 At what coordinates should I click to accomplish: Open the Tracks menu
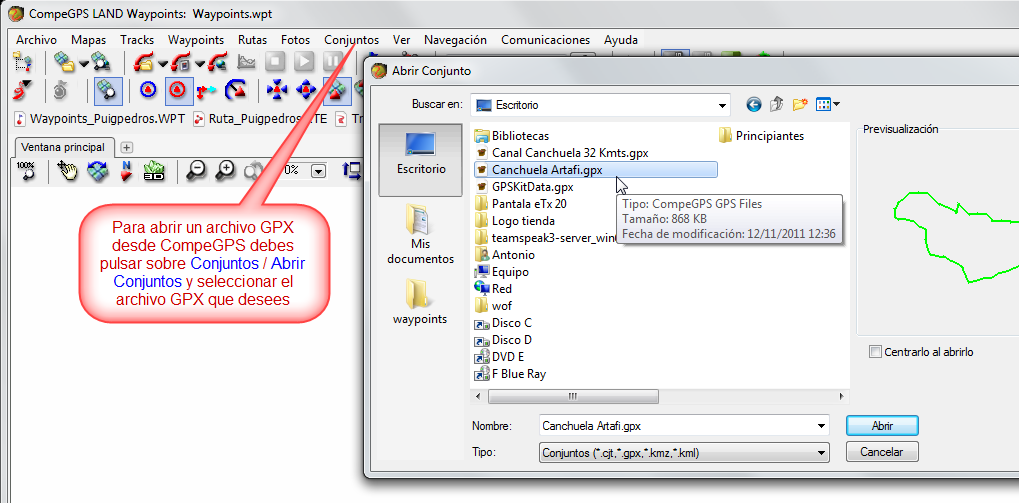point(137,40)
